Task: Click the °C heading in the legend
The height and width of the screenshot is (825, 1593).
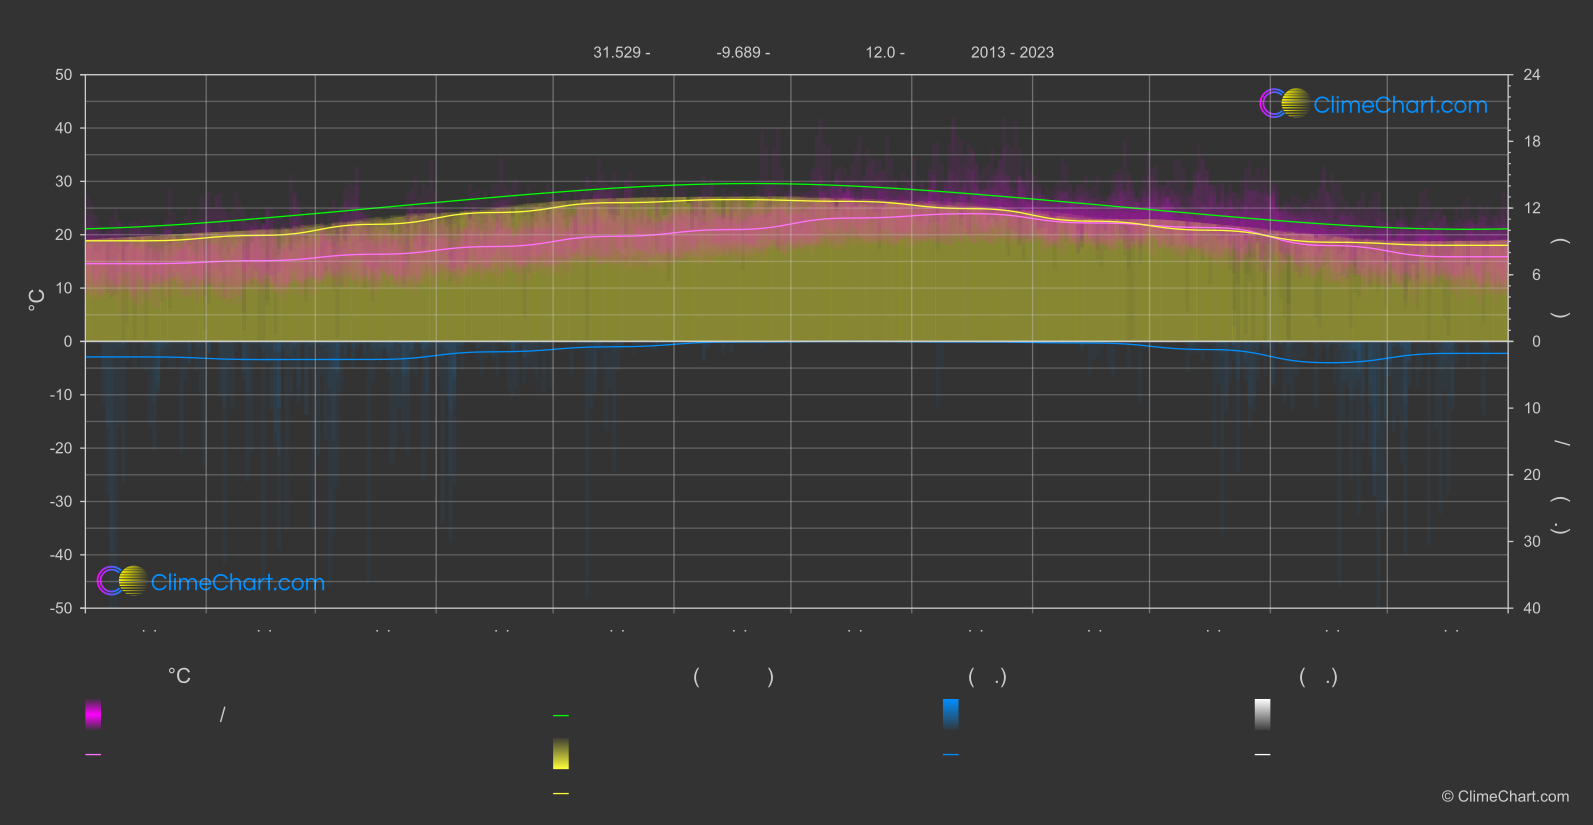Action: [179, 677]
